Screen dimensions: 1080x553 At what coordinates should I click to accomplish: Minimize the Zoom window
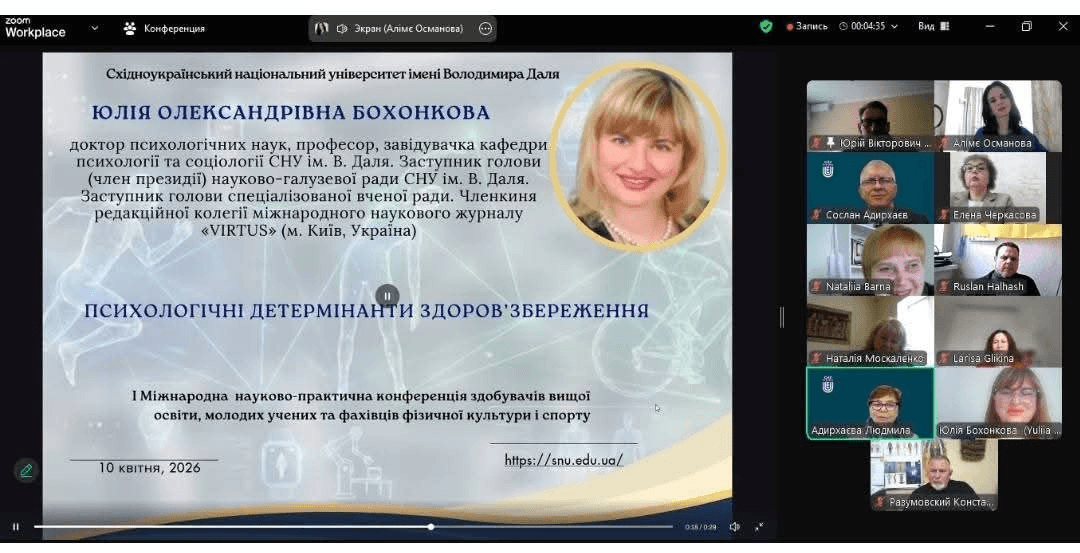coord(990,26)
